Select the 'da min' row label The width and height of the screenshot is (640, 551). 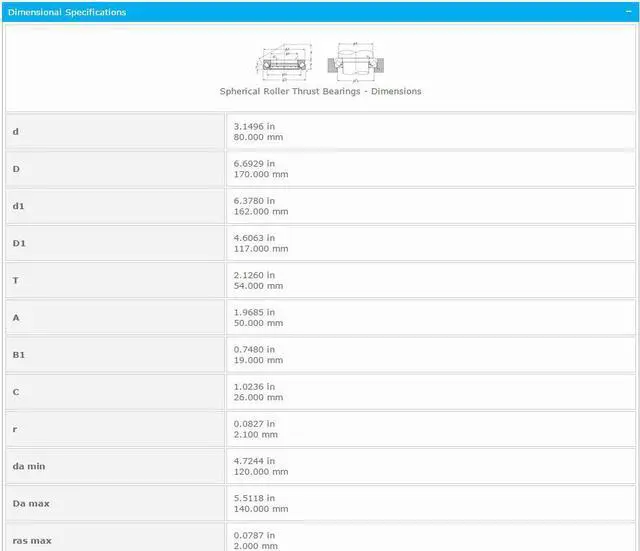(28, 466)
